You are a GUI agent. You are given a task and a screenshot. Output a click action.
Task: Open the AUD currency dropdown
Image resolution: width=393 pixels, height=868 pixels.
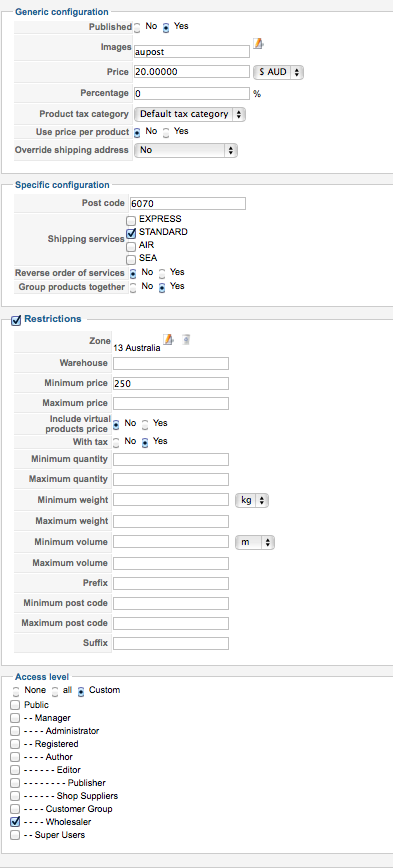[278, 72]
